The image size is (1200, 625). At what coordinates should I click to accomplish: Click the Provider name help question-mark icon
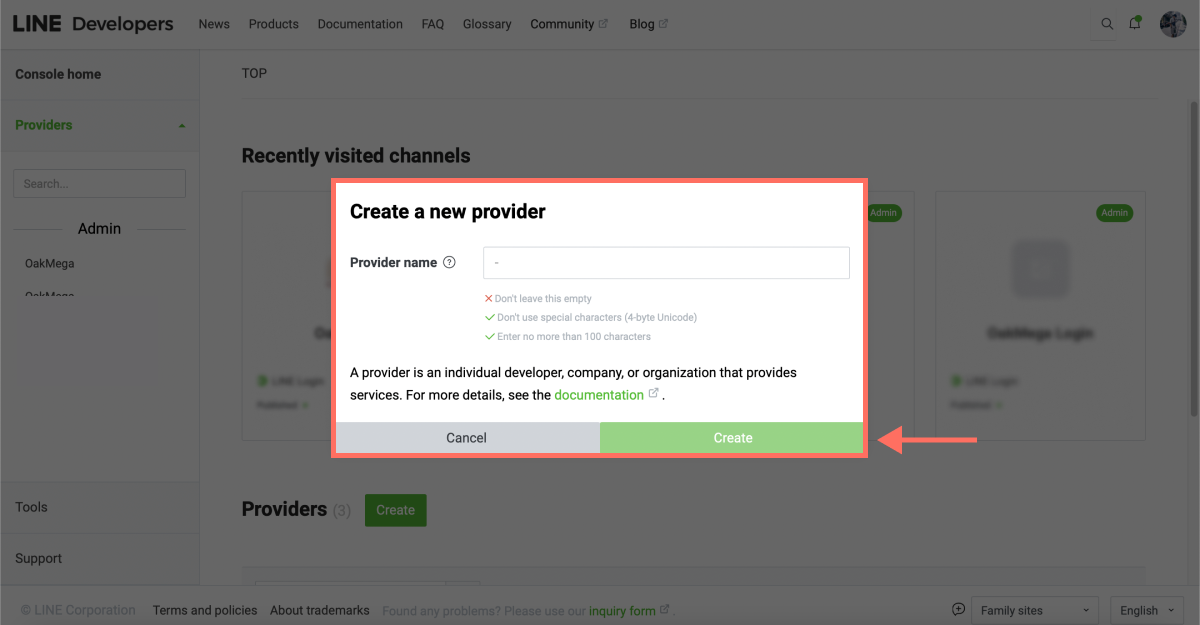[449, 262]
